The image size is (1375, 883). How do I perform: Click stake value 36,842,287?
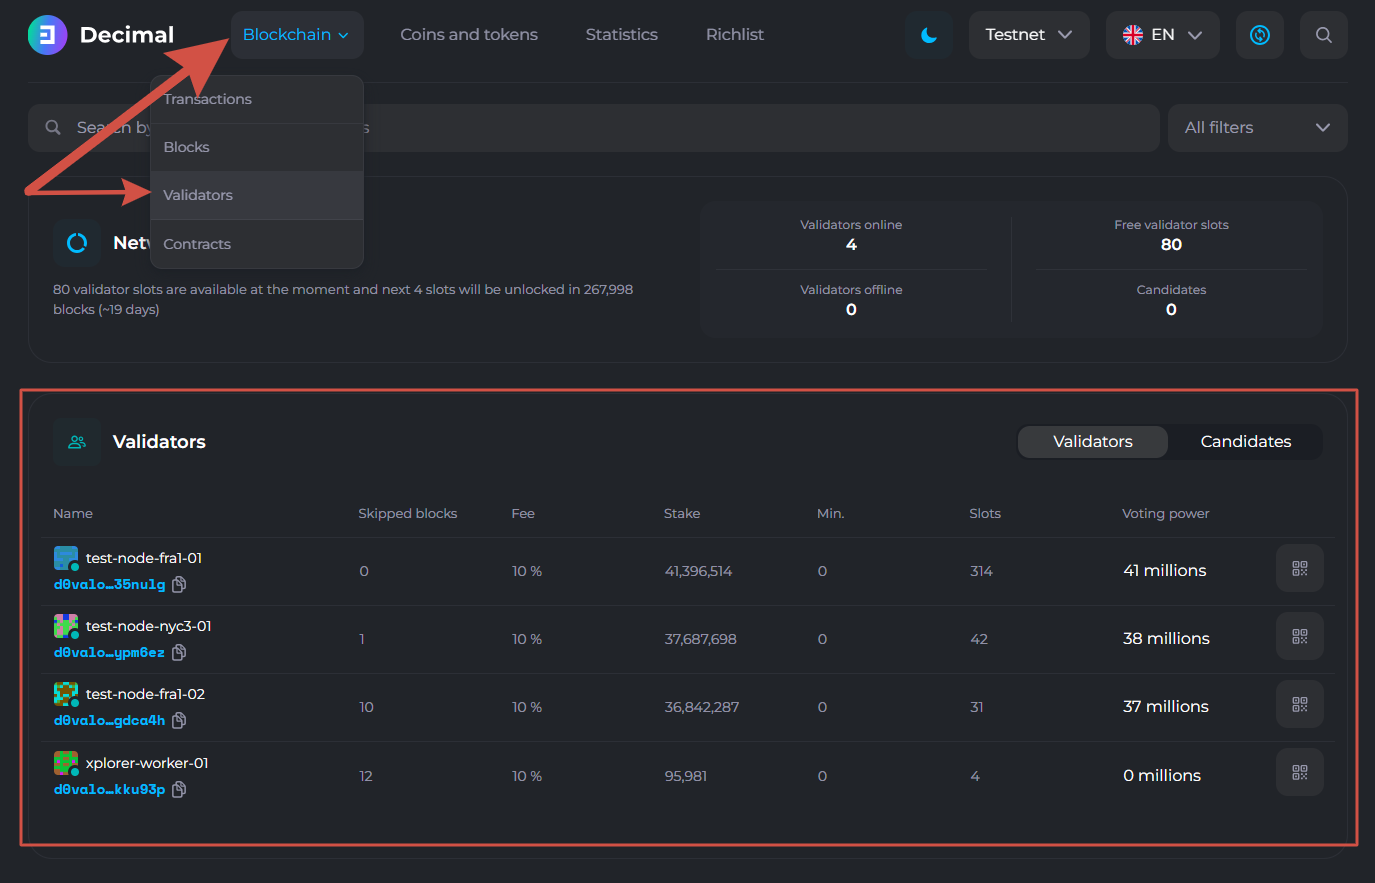[702, 707]
